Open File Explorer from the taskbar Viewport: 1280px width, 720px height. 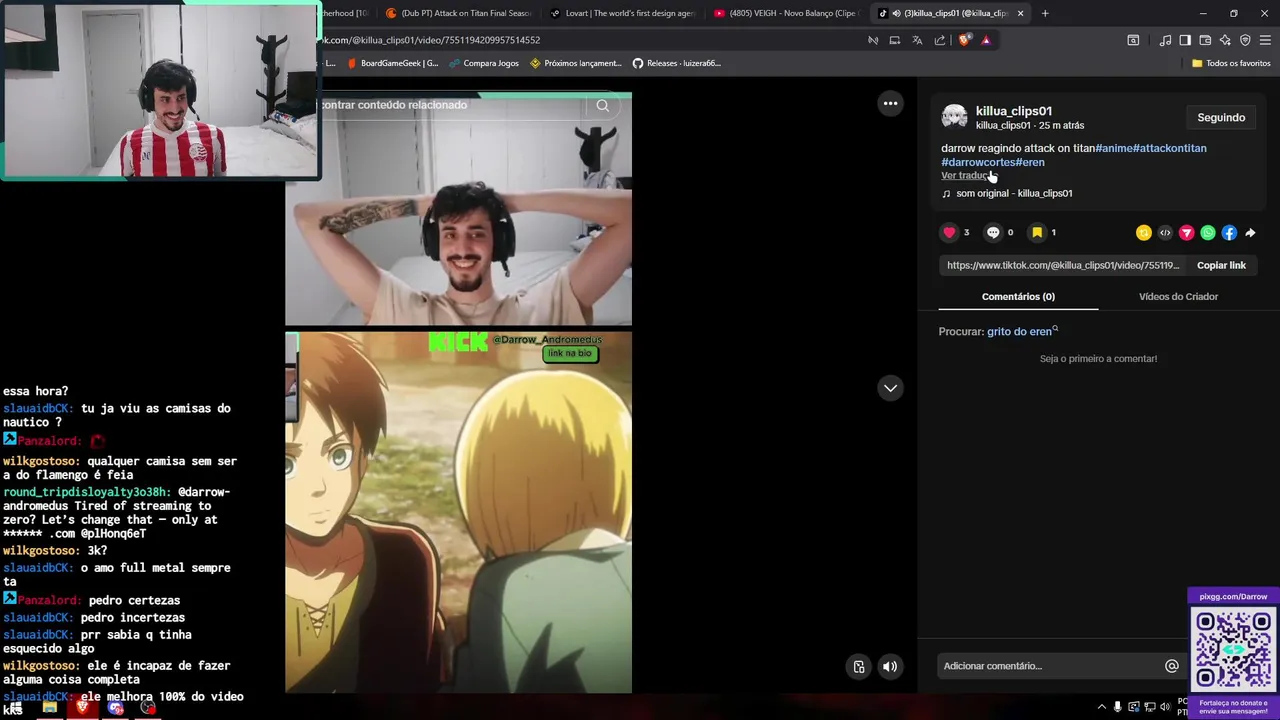coord(49,707)
